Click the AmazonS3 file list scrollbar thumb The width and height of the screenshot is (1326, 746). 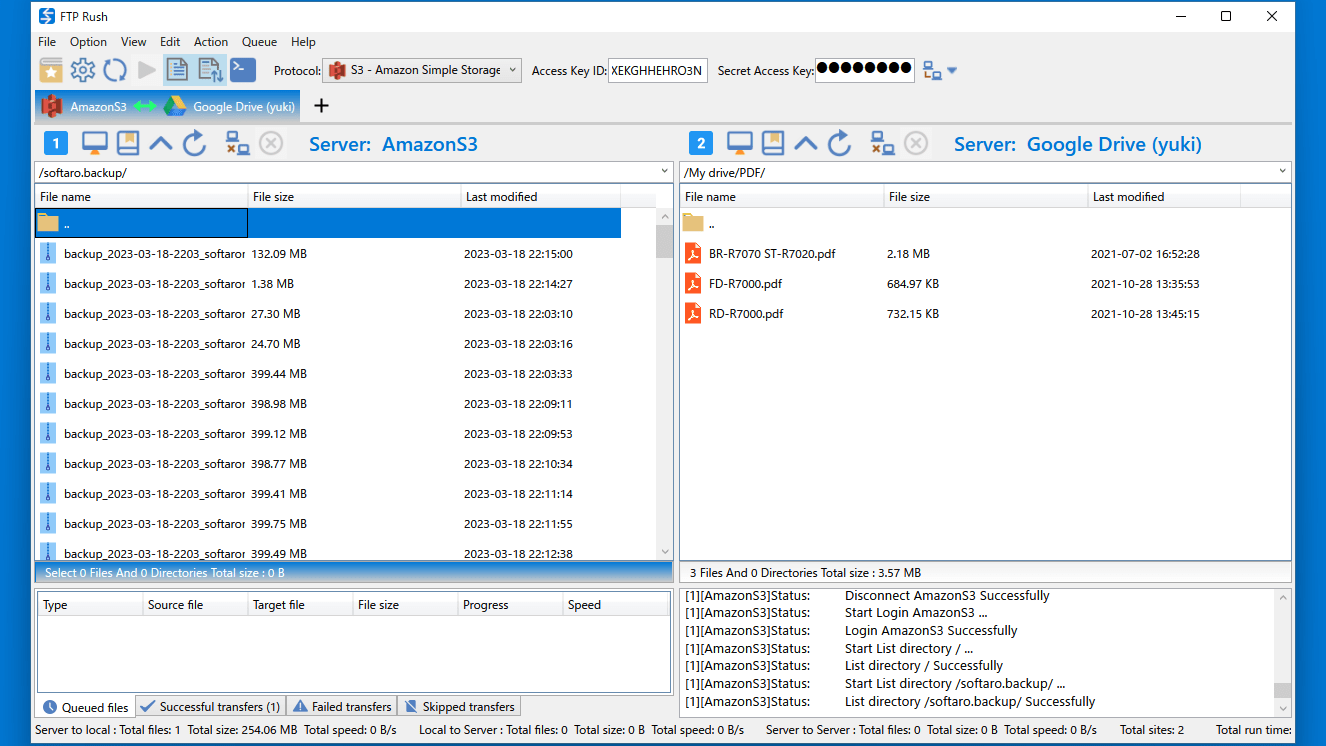pos(664,241)
